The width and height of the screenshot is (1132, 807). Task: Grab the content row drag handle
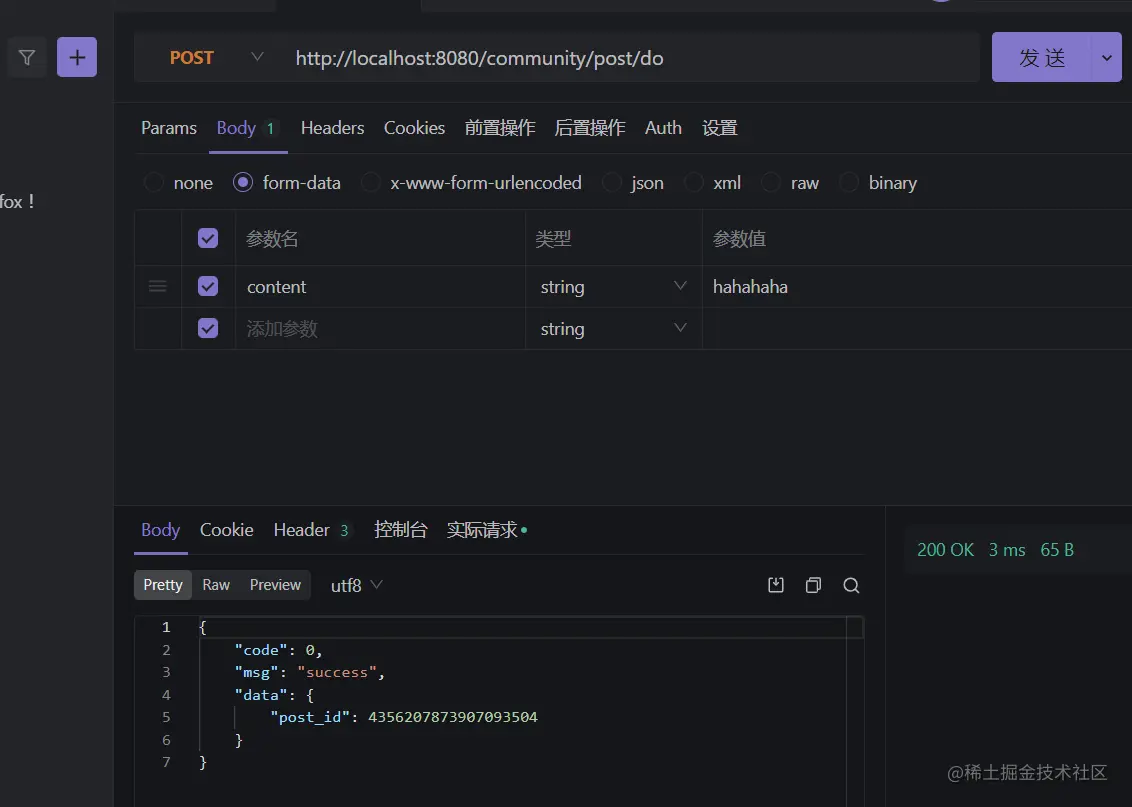[157, 287]
